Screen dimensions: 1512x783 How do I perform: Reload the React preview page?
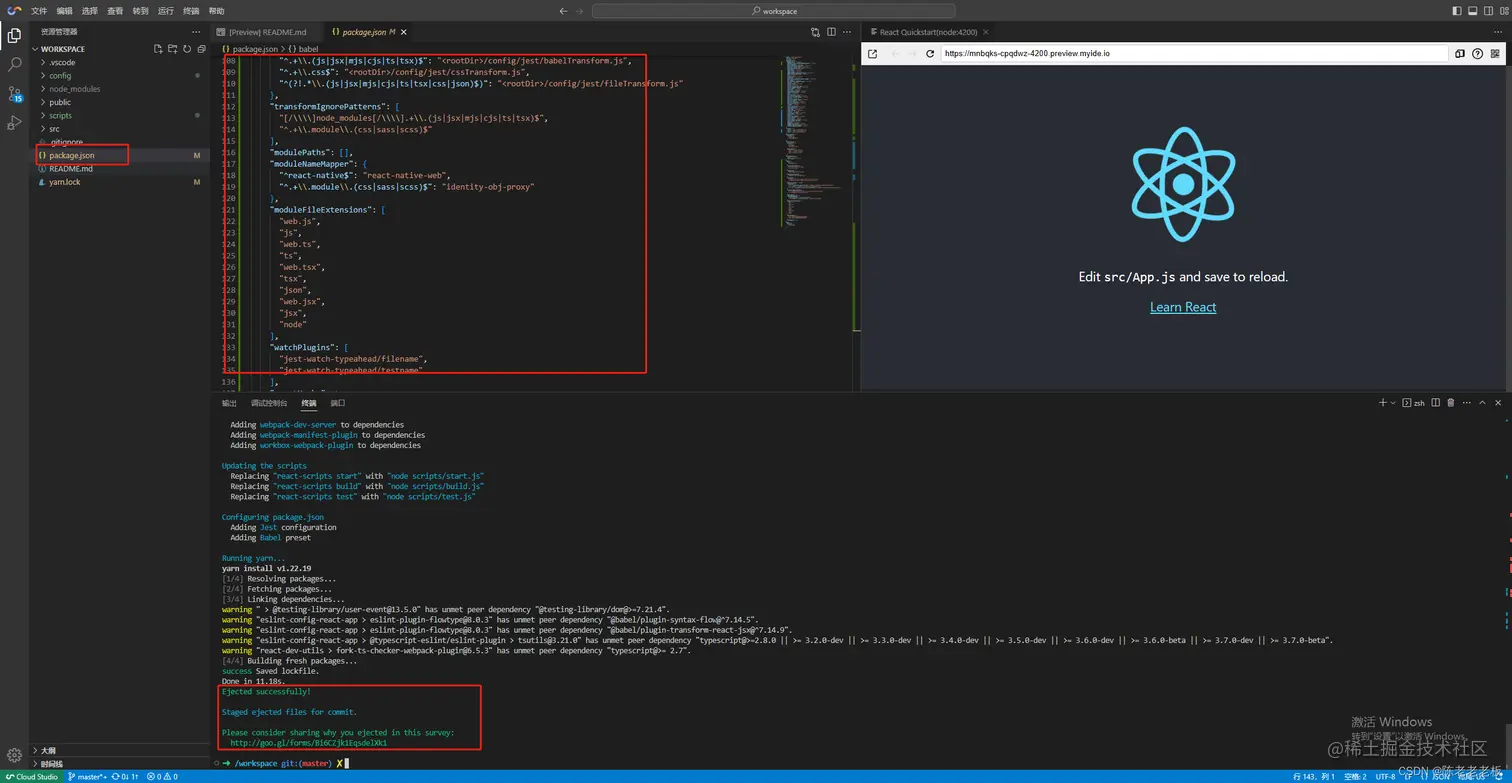(x=930, y=54)
